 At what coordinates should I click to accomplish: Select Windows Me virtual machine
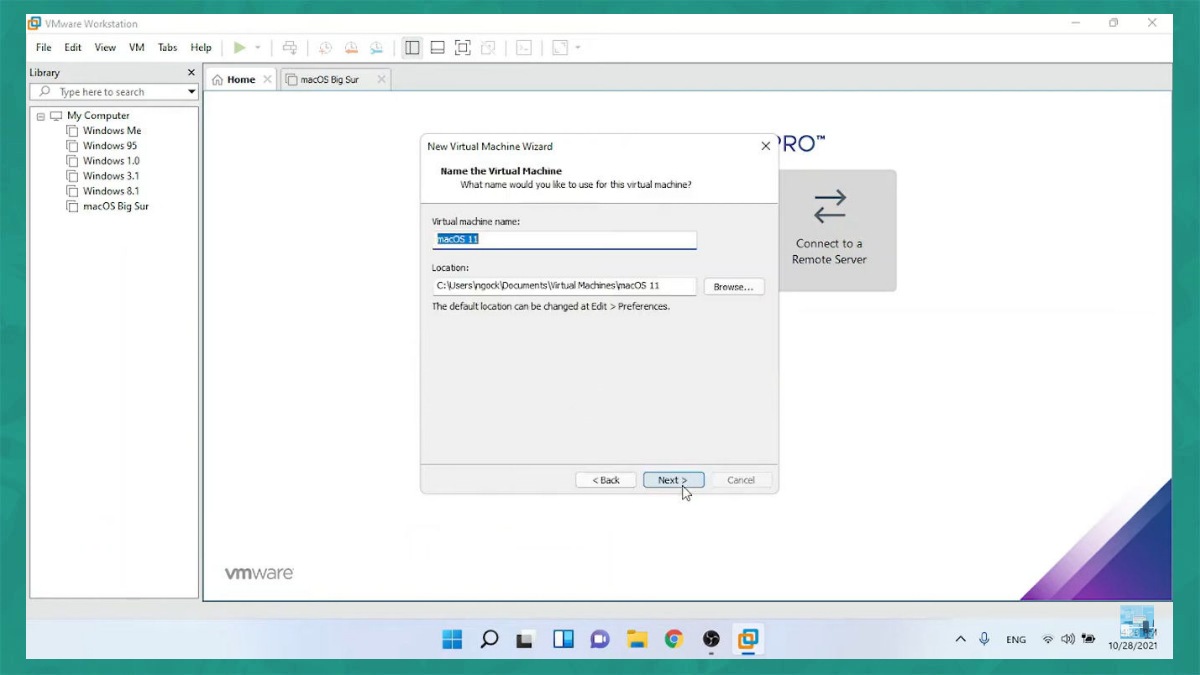[112, 131]
